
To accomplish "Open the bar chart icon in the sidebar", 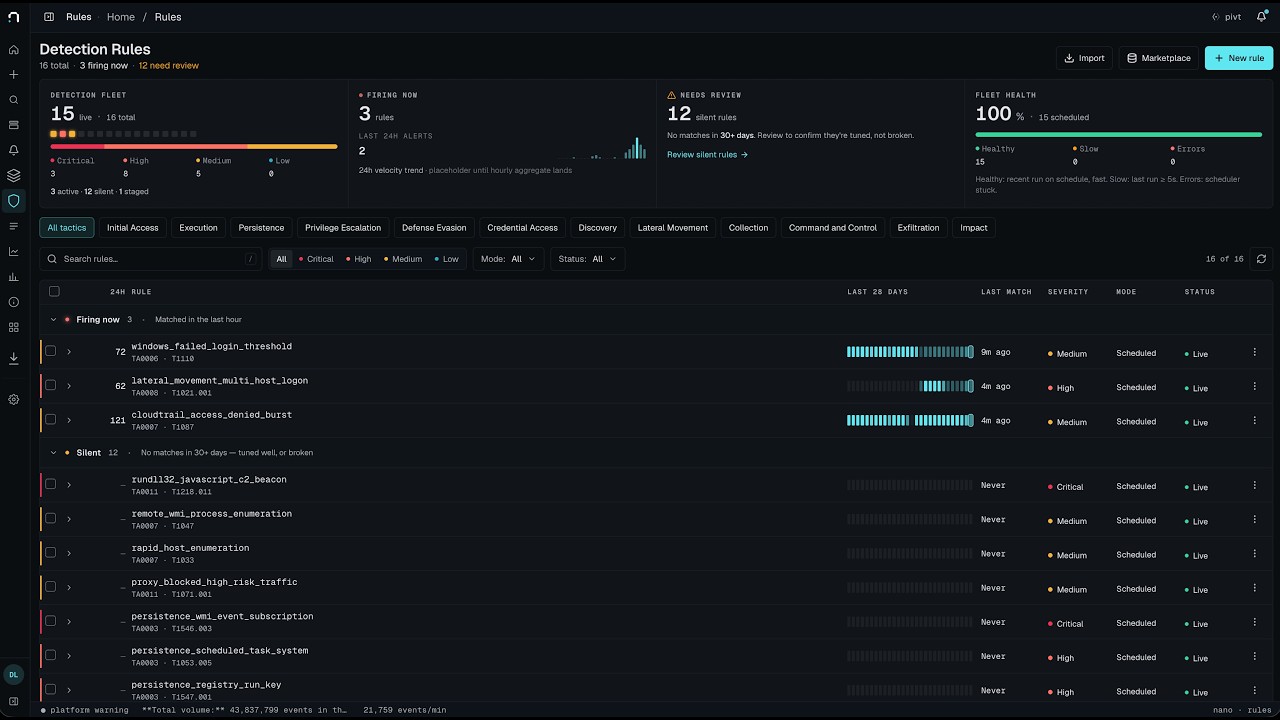I will [13, 277].
